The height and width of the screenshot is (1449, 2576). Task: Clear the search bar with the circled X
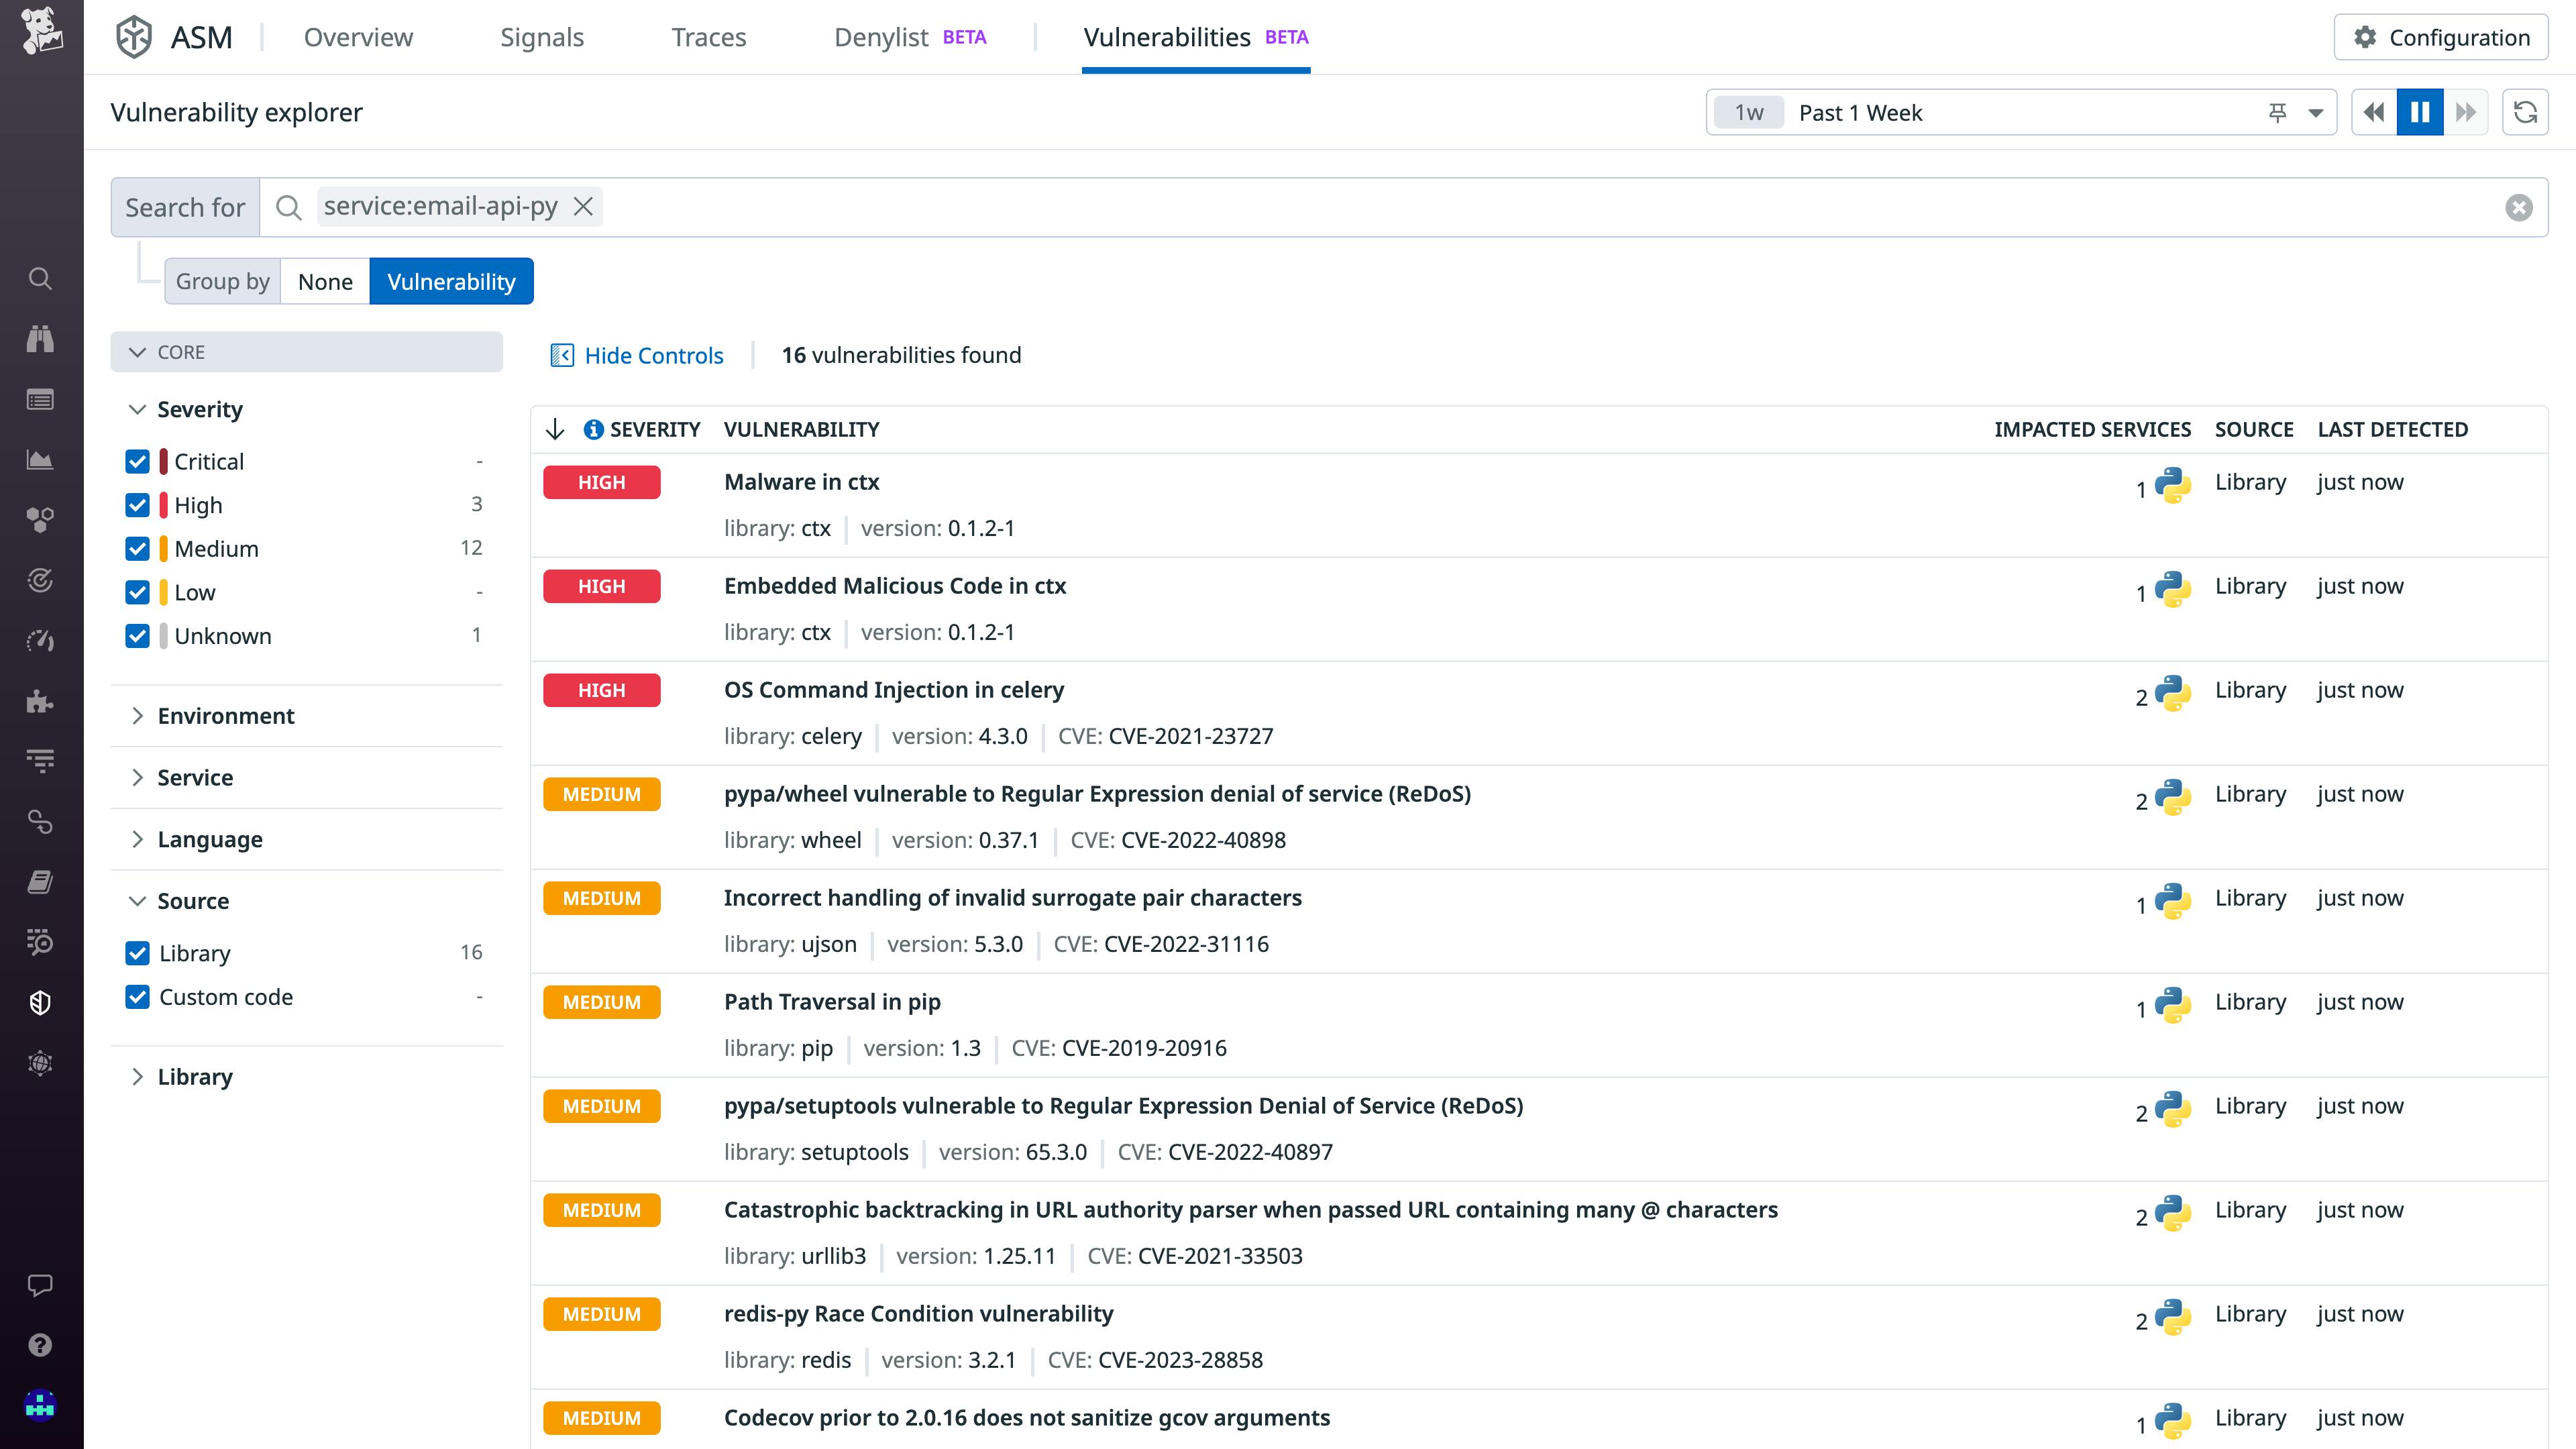2518,207
